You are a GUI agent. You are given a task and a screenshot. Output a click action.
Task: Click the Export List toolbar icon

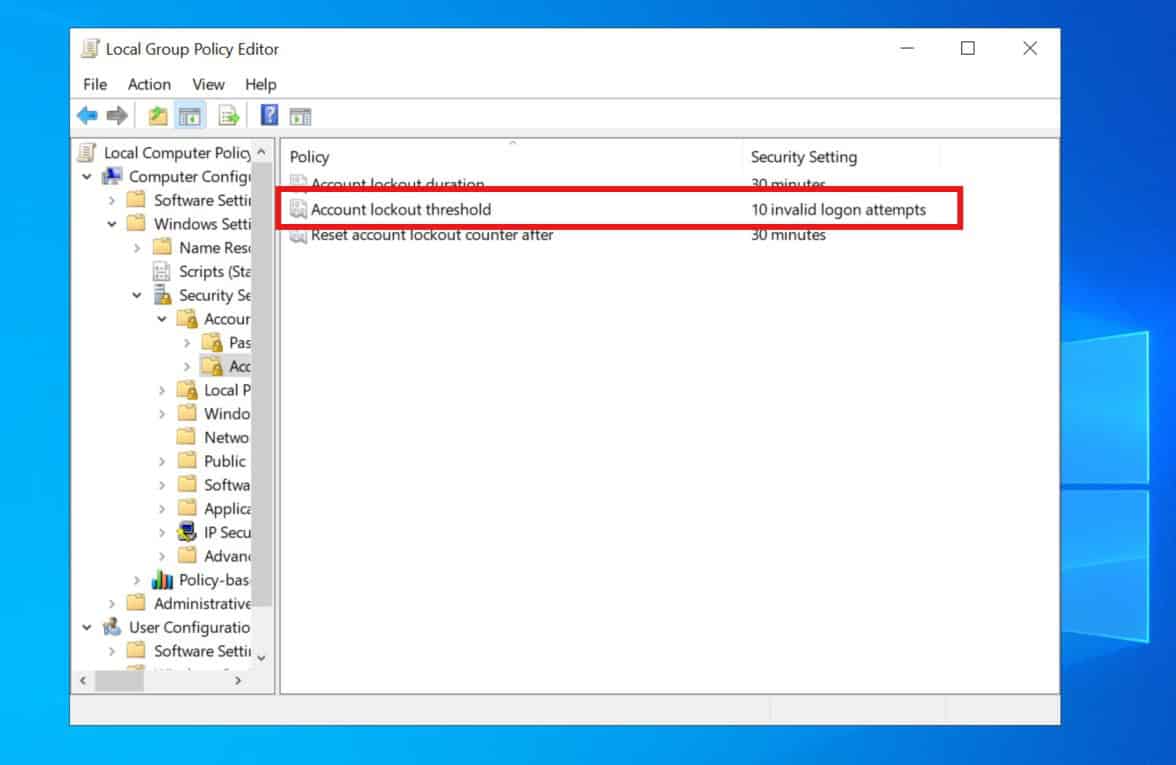click(228, 116)
